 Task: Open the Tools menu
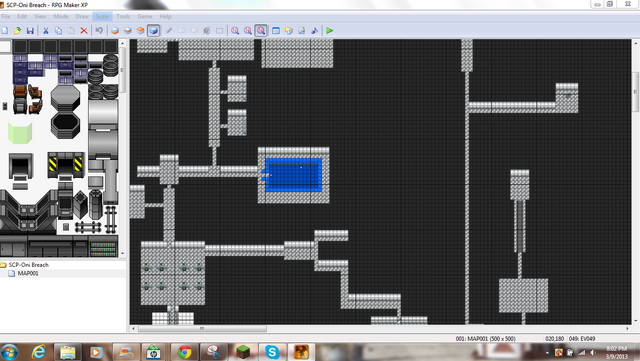coord(123,16)
